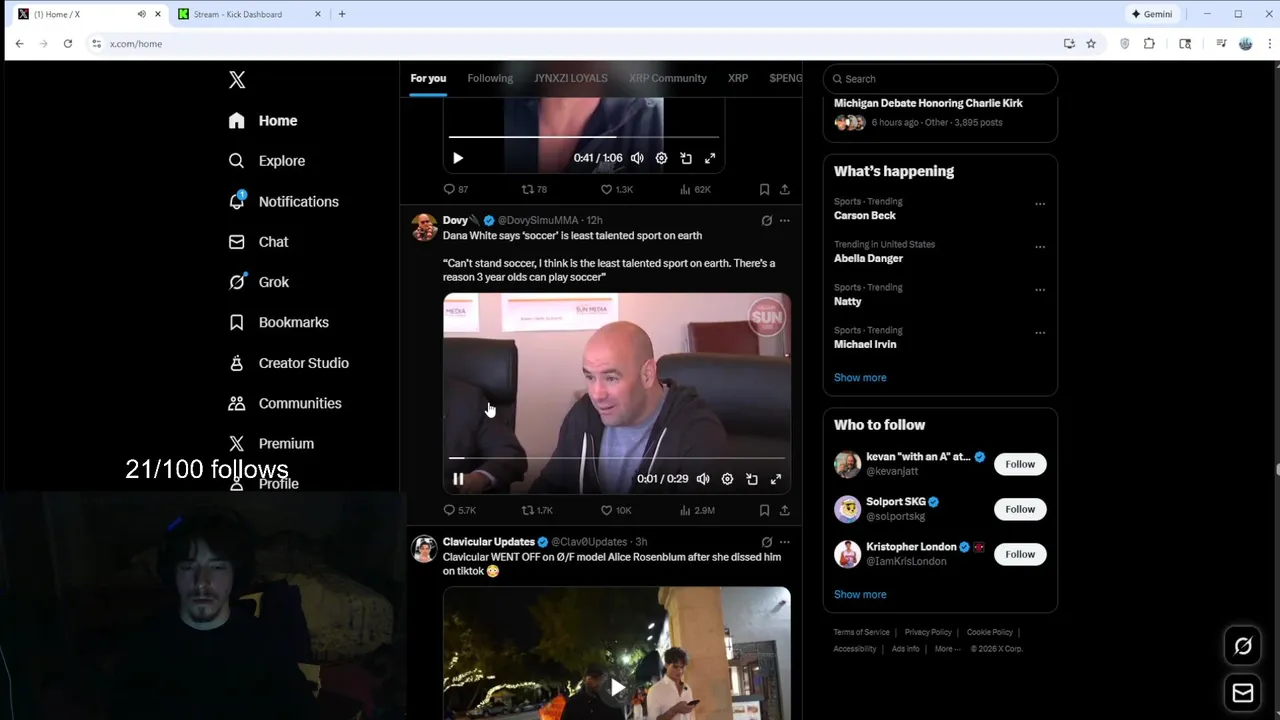
Task: Show more under What's happening
Action: tap(860, 378)
